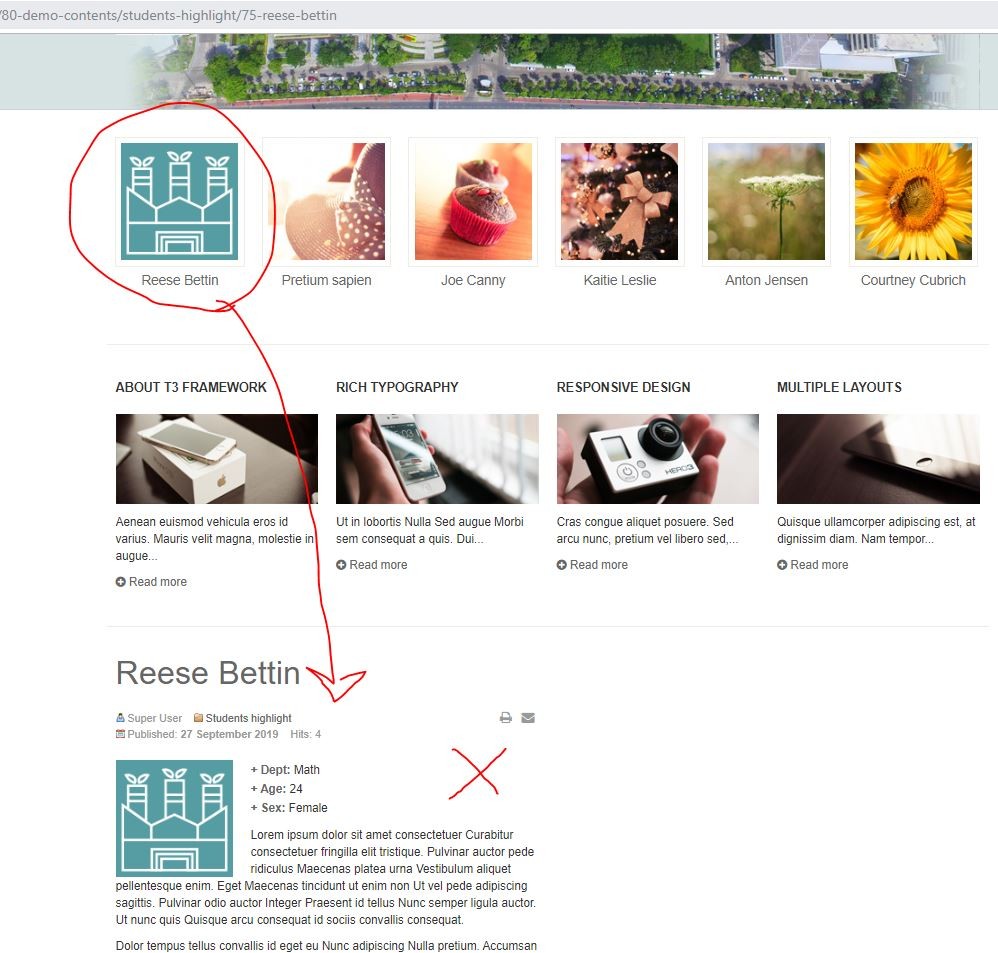Click the Courtney Cubrich name link
Image resolution: width=998 pixels, height=953 pixels.
pos(913,280)
